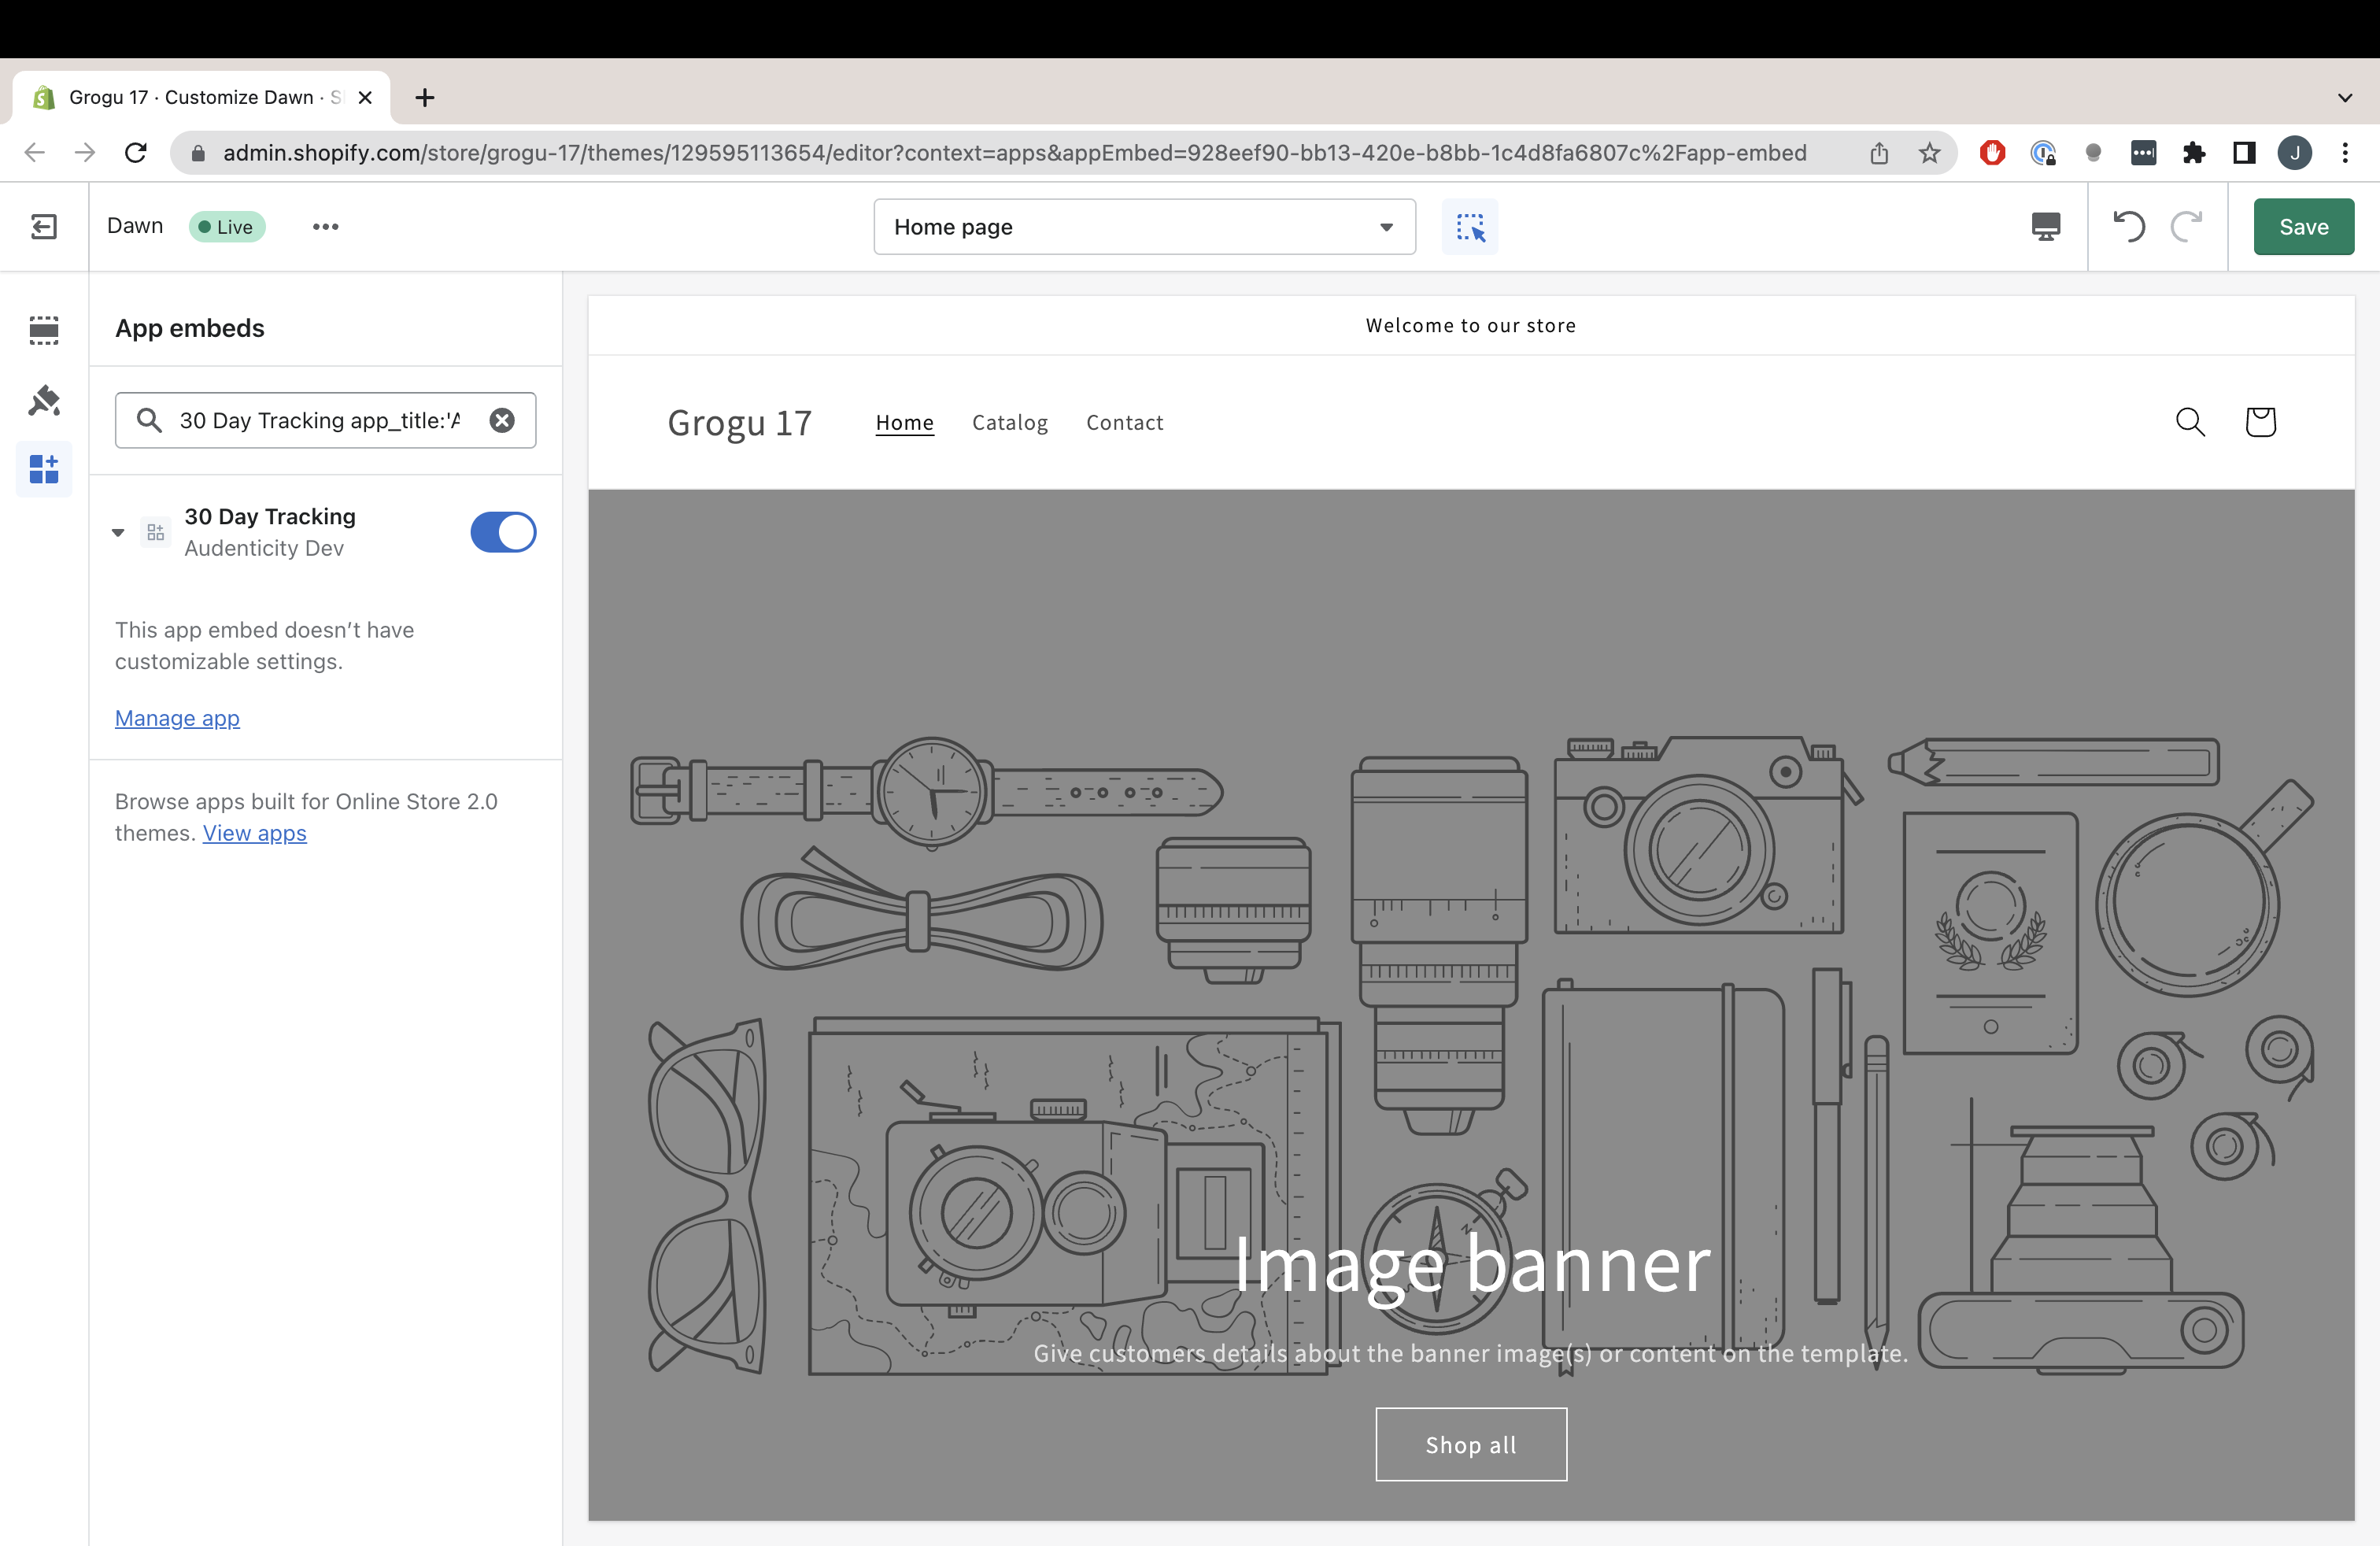Open the store search magnifier icon

[x=2190, y=422]
